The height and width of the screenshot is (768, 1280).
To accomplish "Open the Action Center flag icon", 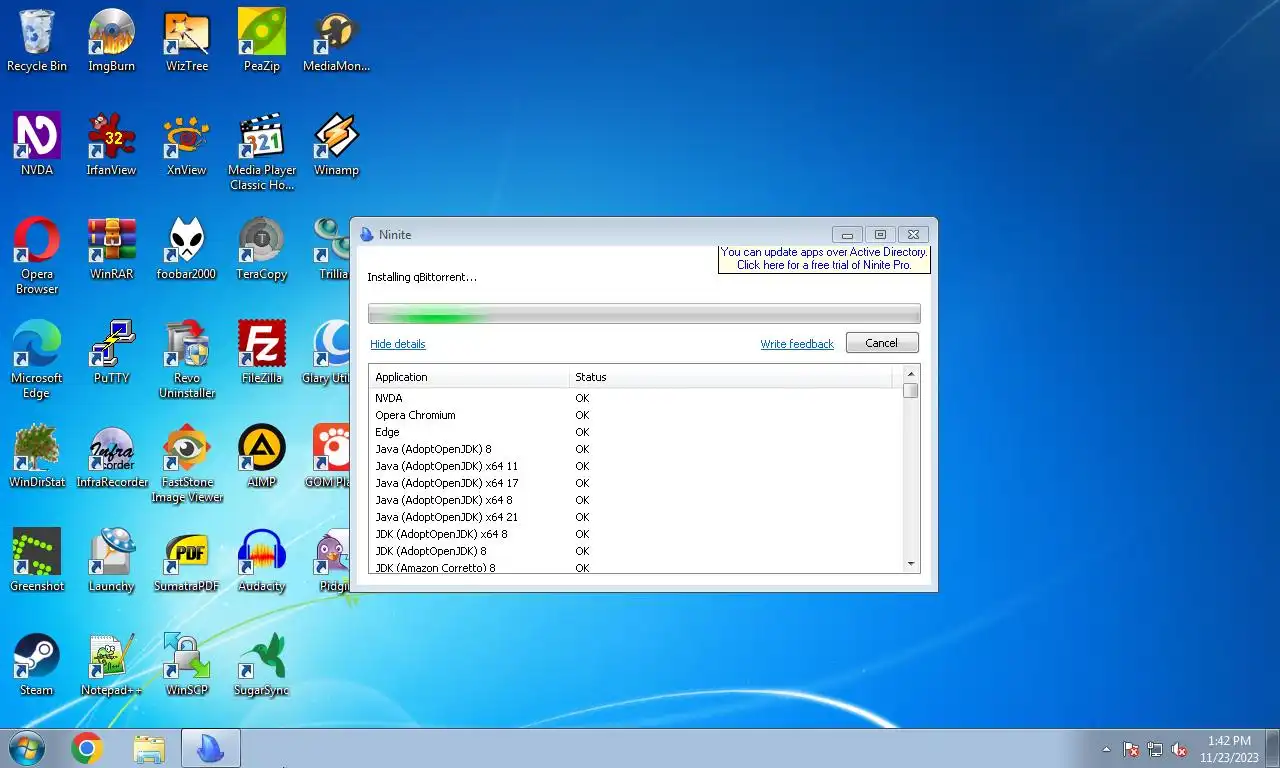I will [x=1131, y=749].
